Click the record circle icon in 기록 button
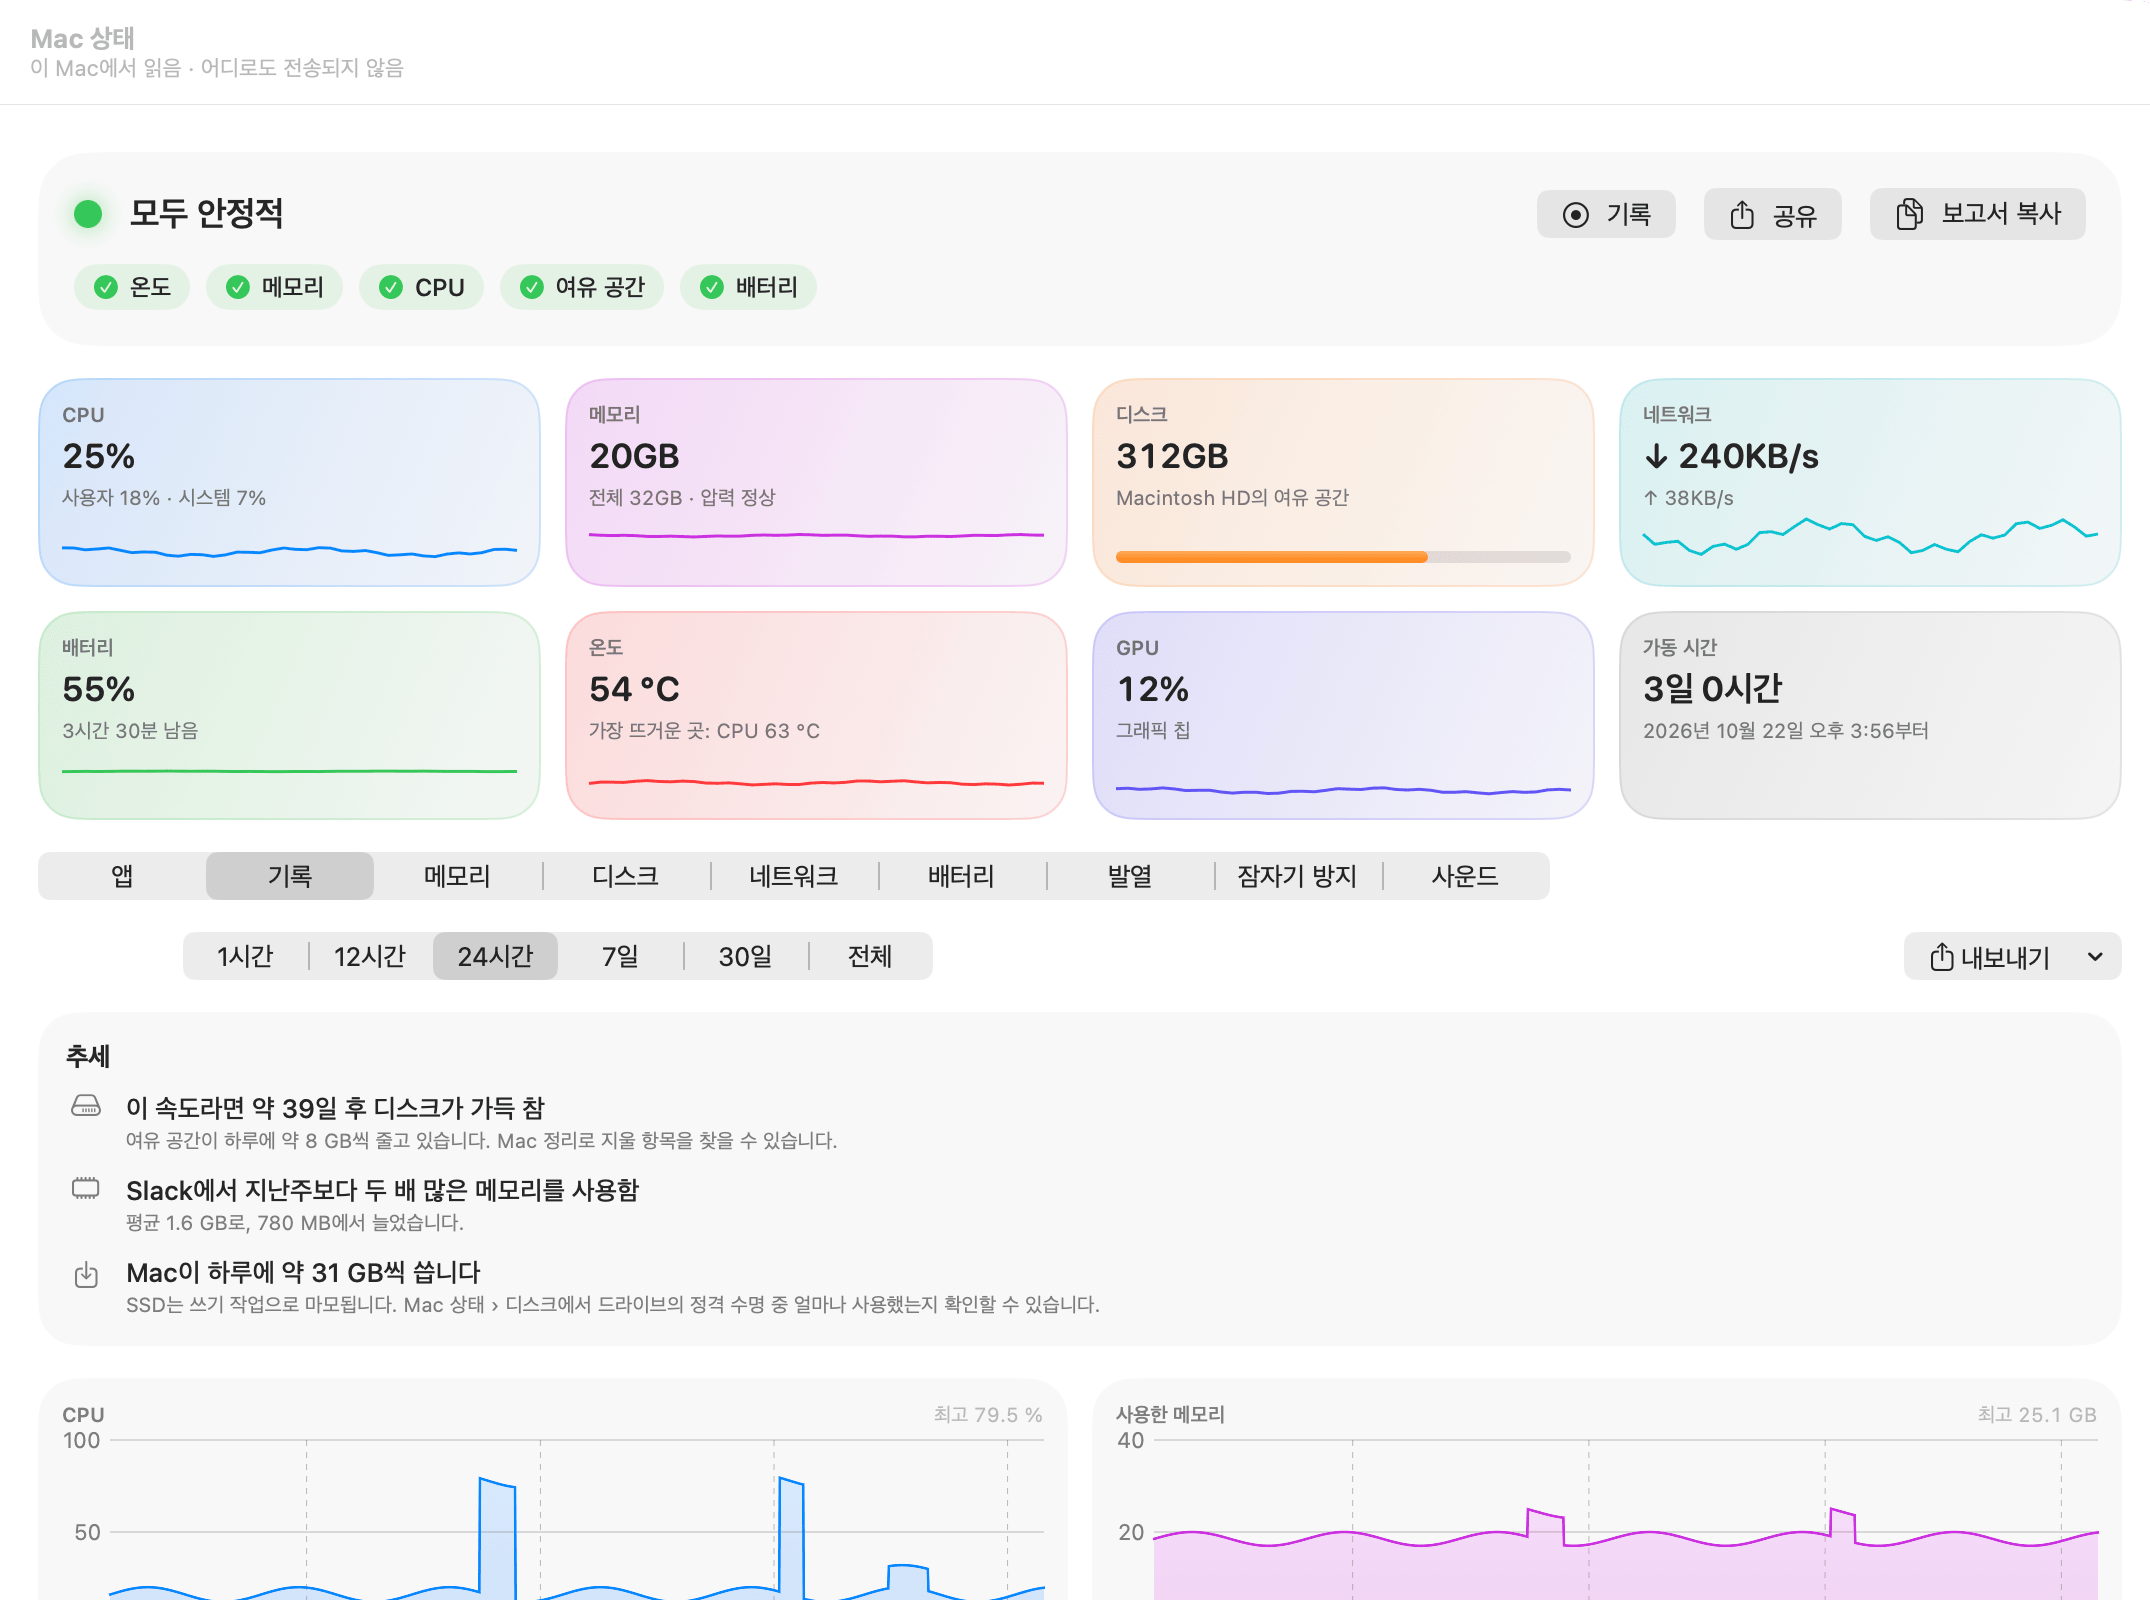The image size is (2150, 1600). click(1575, 215)
